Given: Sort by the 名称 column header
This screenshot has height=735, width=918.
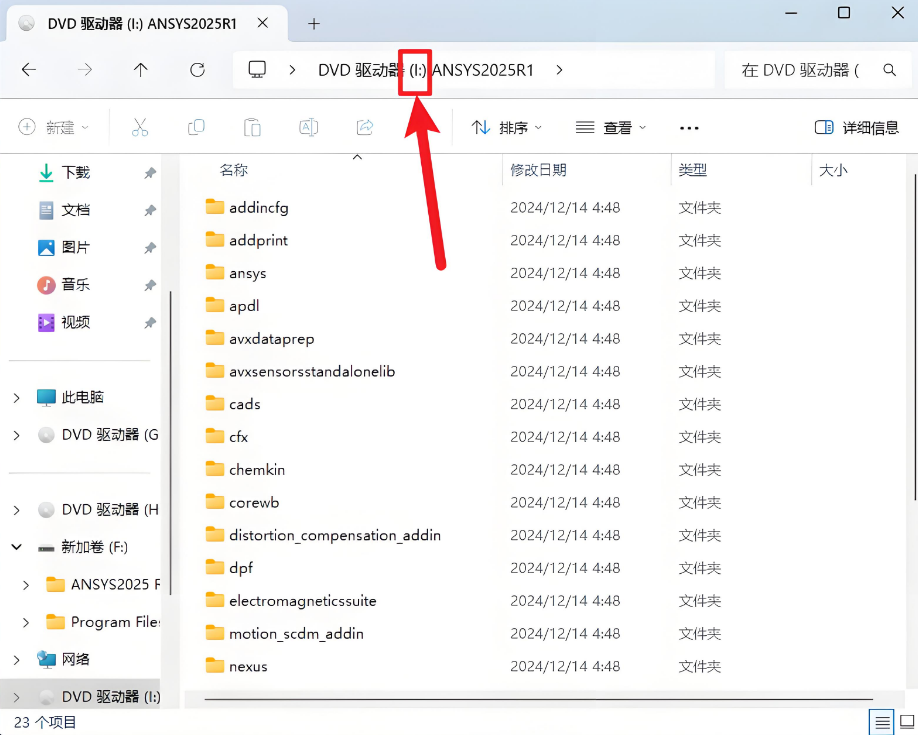Looking at the screenshot, I should coord(234,170).
